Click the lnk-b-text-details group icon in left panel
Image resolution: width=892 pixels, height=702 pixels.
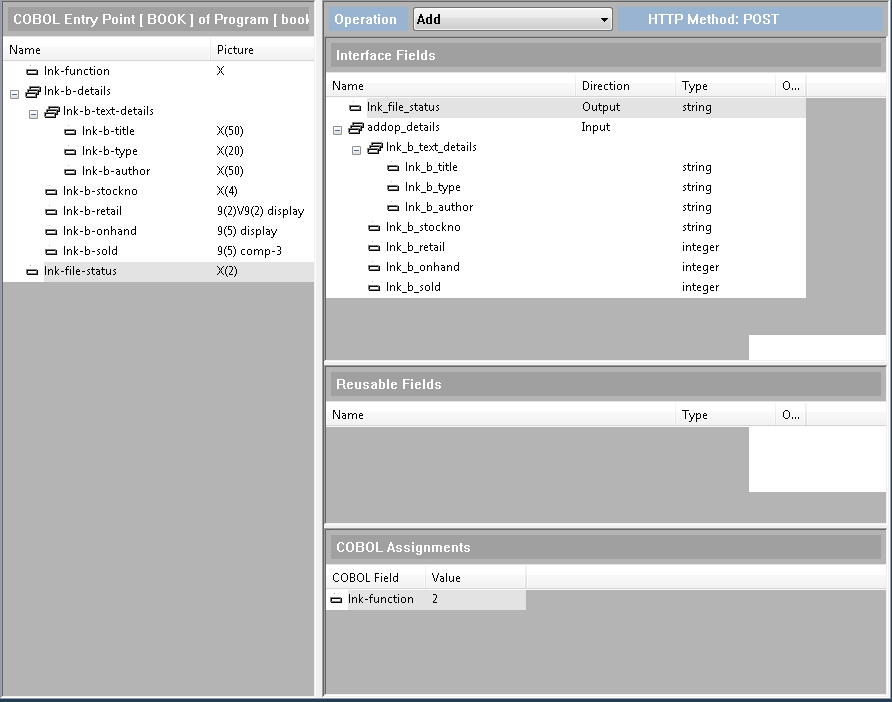tap(52, 111)
